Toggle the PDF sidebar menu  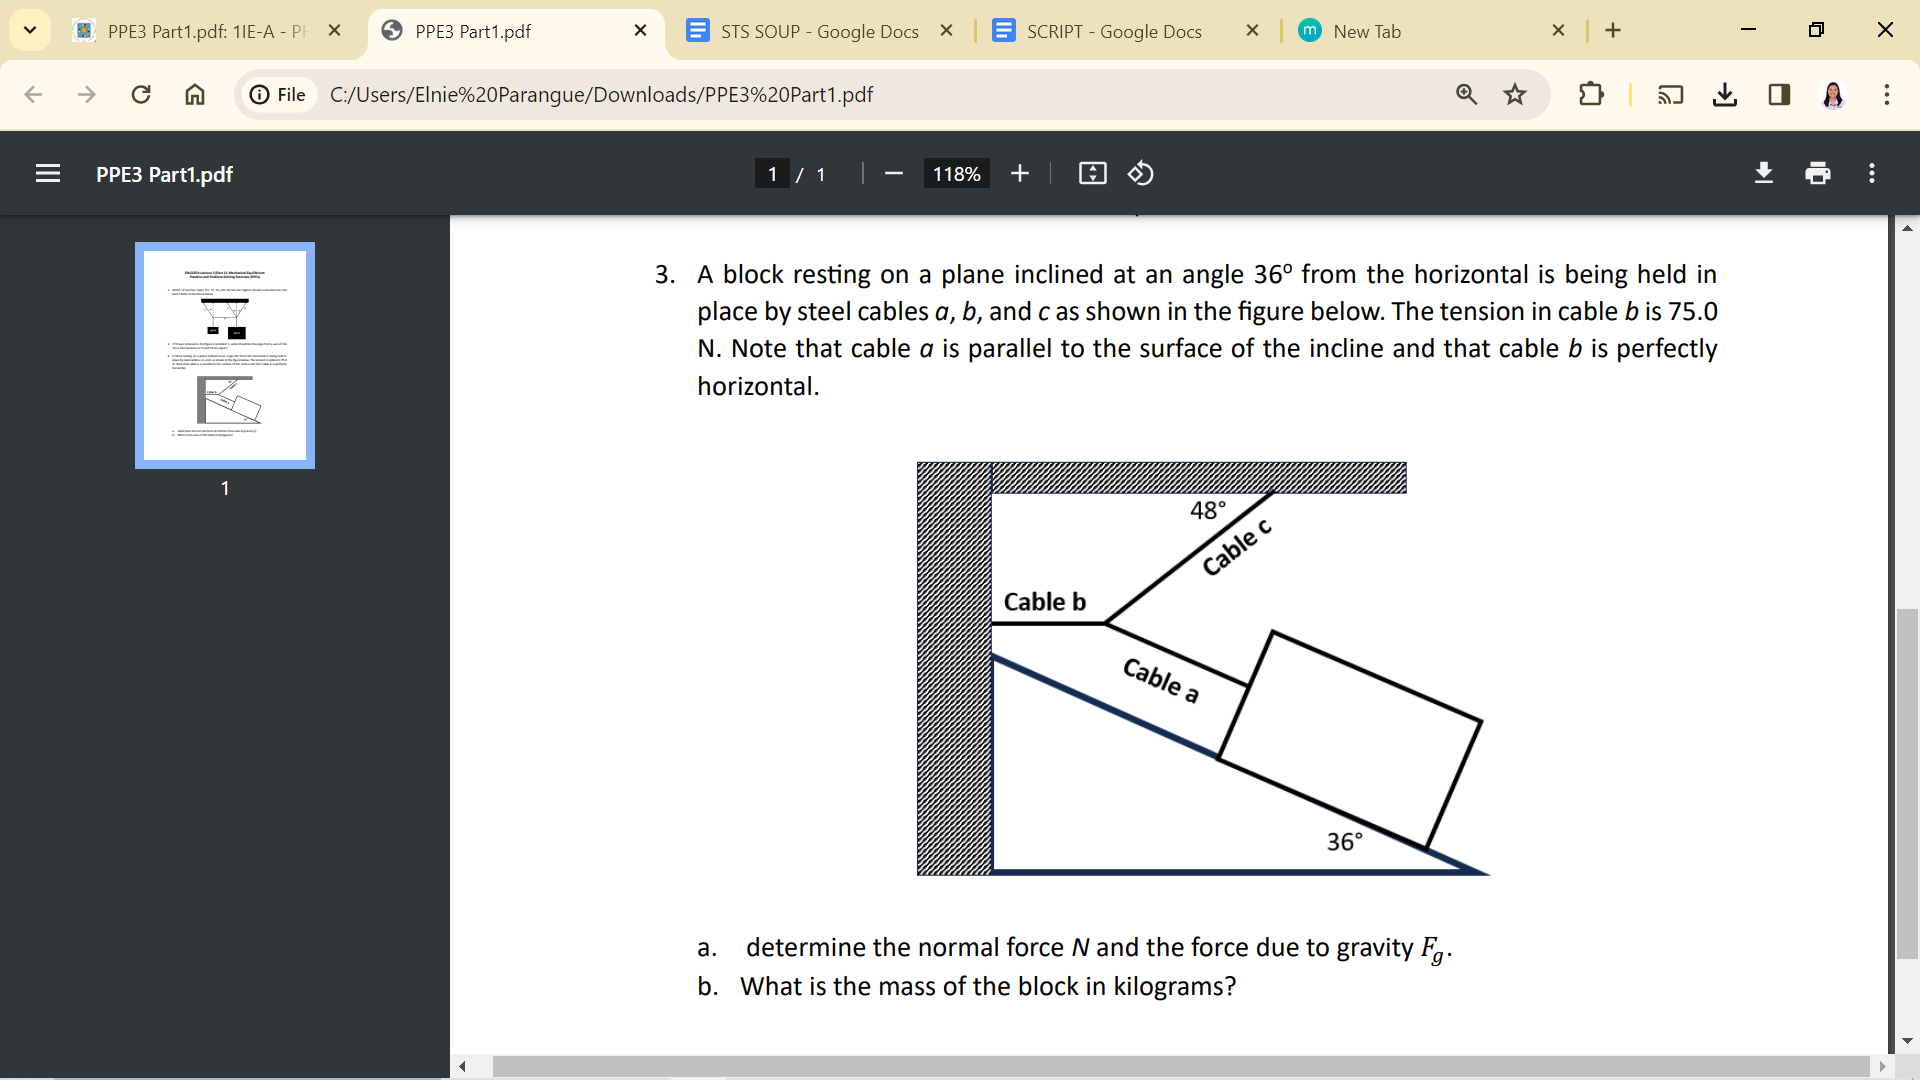(x=48, y=174)
